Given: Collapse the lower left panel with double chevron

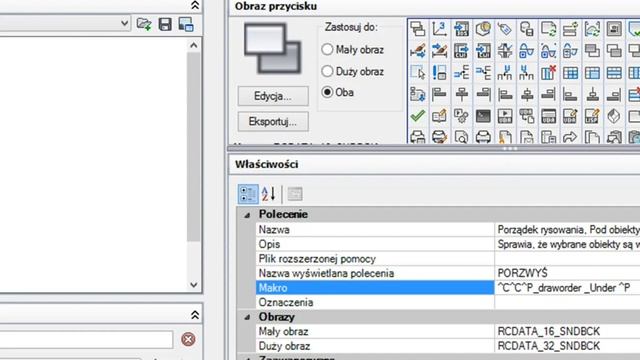Looking at the screenshot, I should pyautogui.click(x=195, y=315).
